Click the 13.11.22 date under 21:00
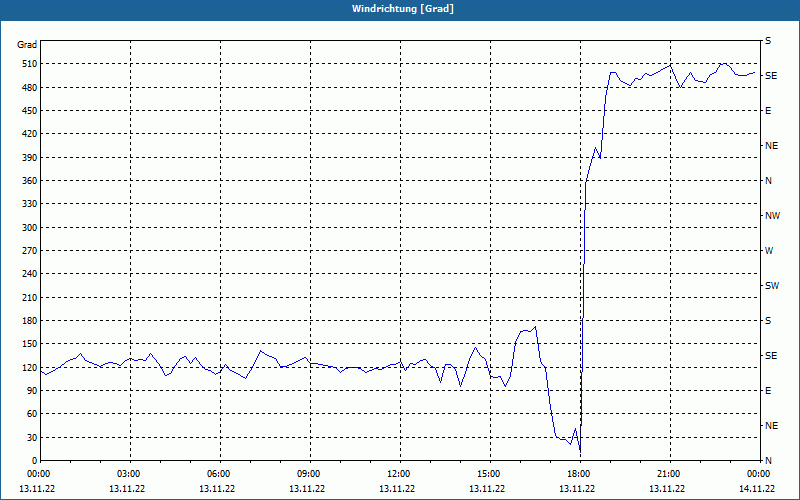The image size is (800, 500). pyautogui.click(x=667, y=489)
